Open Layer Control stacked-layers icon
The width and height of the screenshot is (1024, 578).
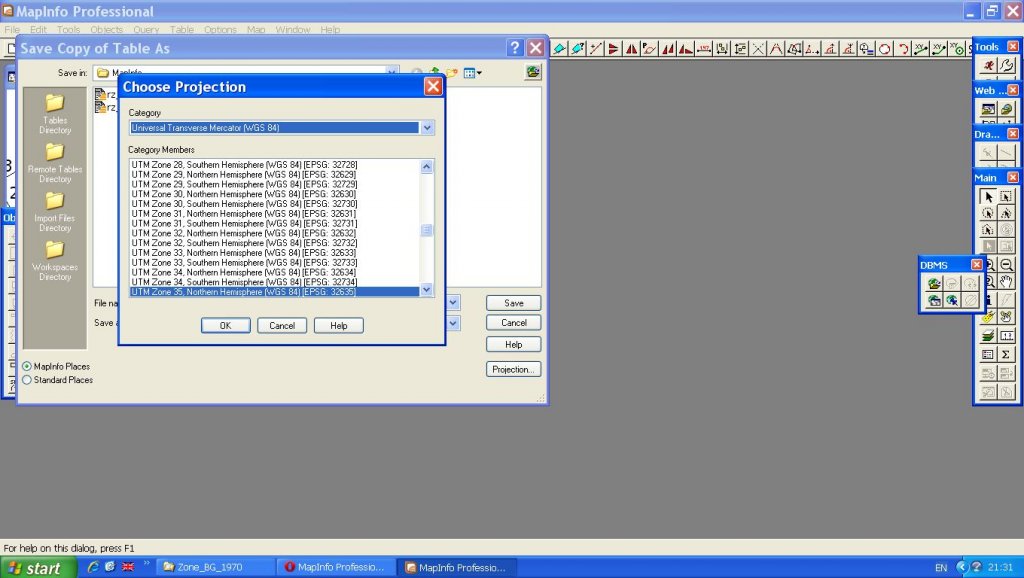click(x=988, y=336)
